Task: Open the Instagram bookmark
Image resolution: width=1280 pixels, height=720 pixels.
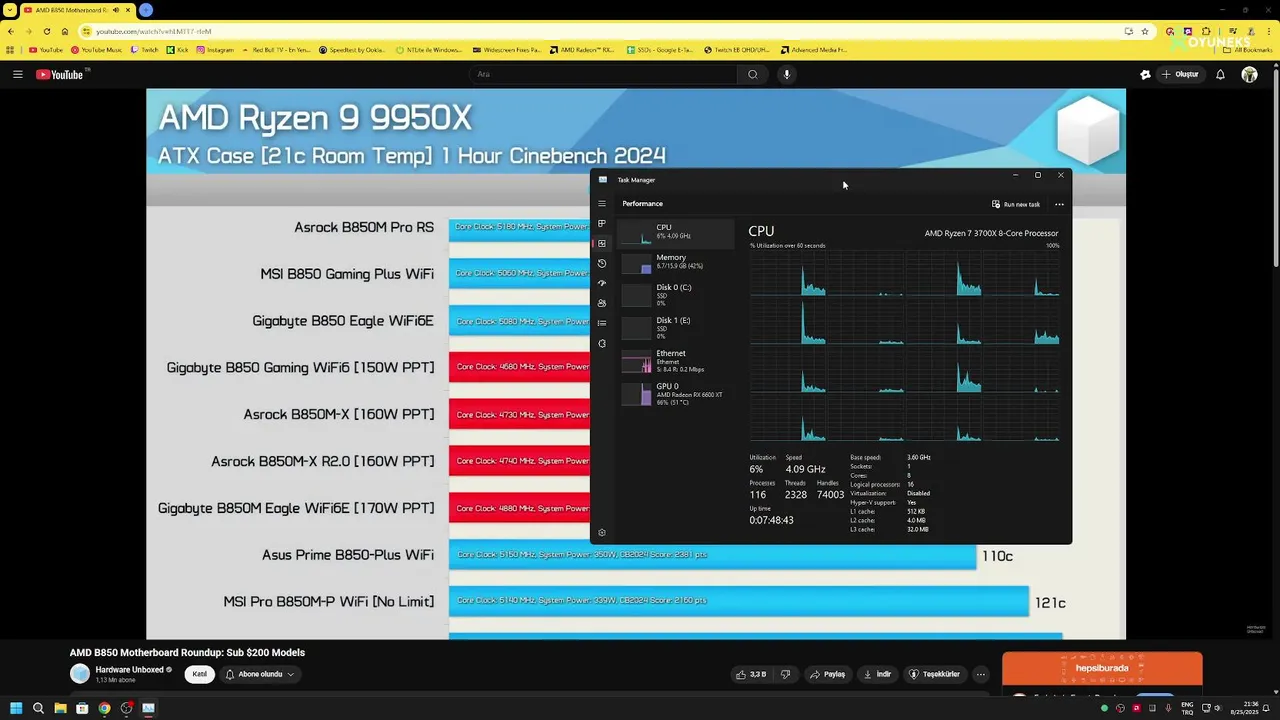Action: point(215,50)
